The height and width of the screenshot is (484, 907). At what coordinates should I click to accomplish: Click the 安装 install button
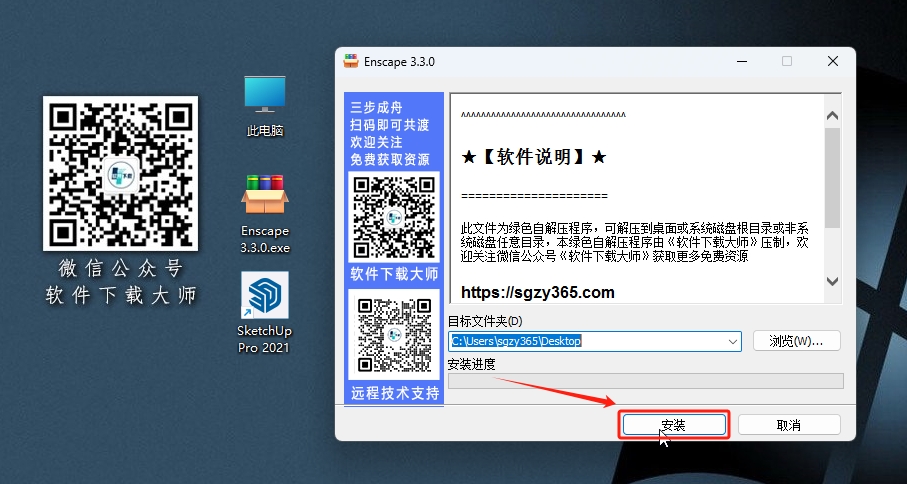click(674, 425)
